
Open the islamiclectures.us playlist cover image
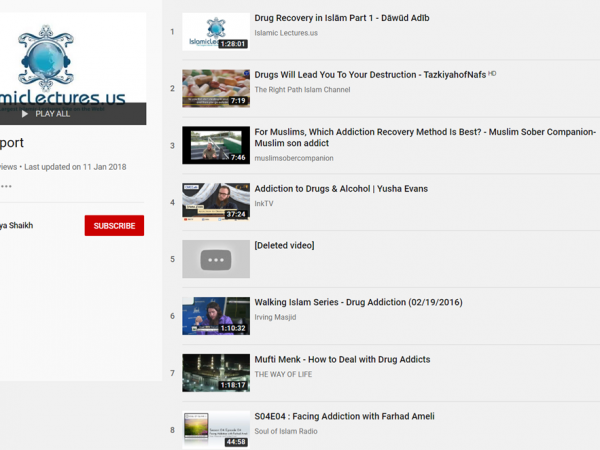click(73, 69)
